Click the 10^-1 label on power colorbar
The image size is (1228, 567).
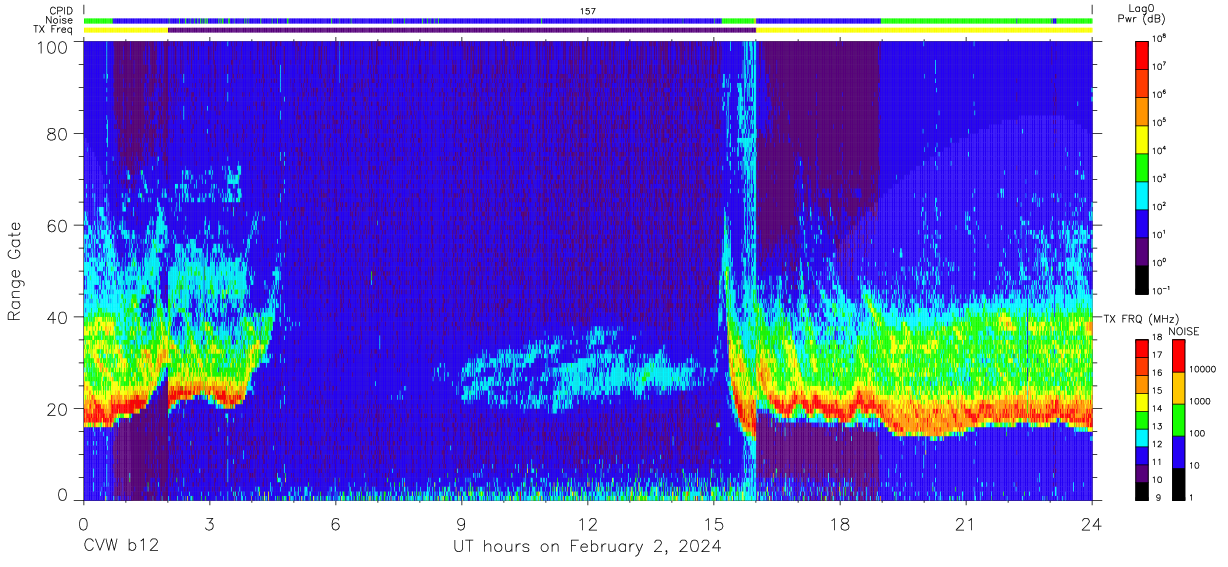(1162, 289)
